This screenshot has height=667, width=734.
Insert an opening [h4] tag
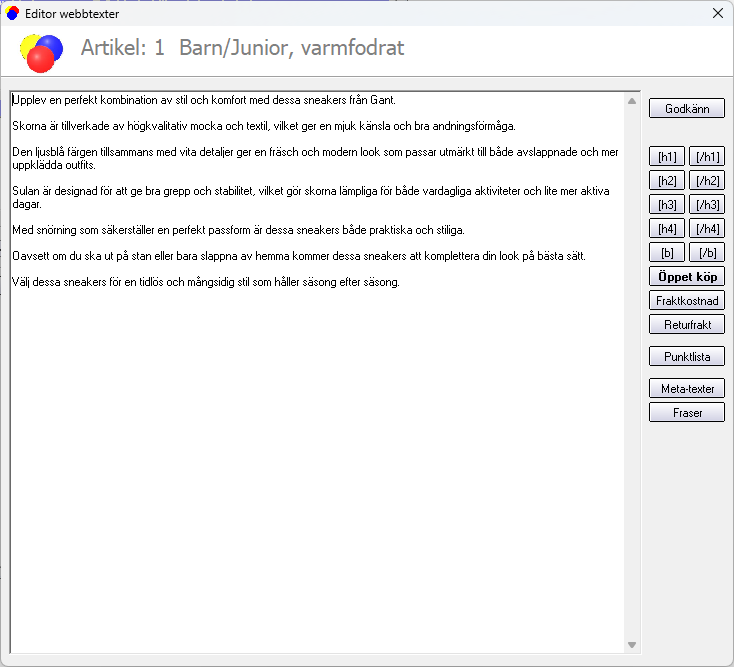(x=667, y=228)
